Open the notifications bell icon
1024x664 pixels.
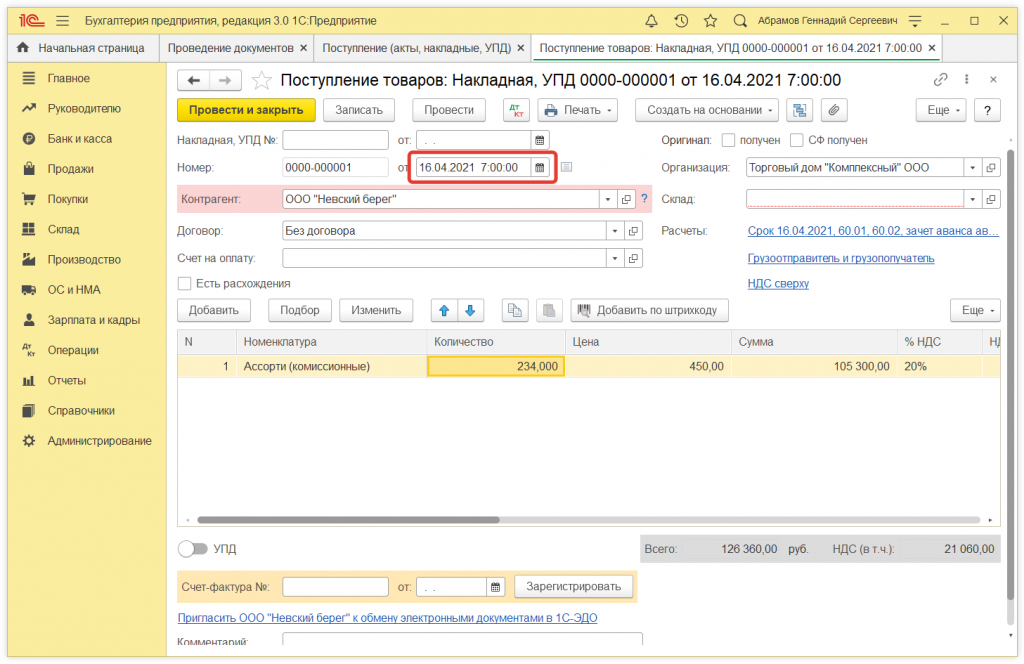(652, 20)
